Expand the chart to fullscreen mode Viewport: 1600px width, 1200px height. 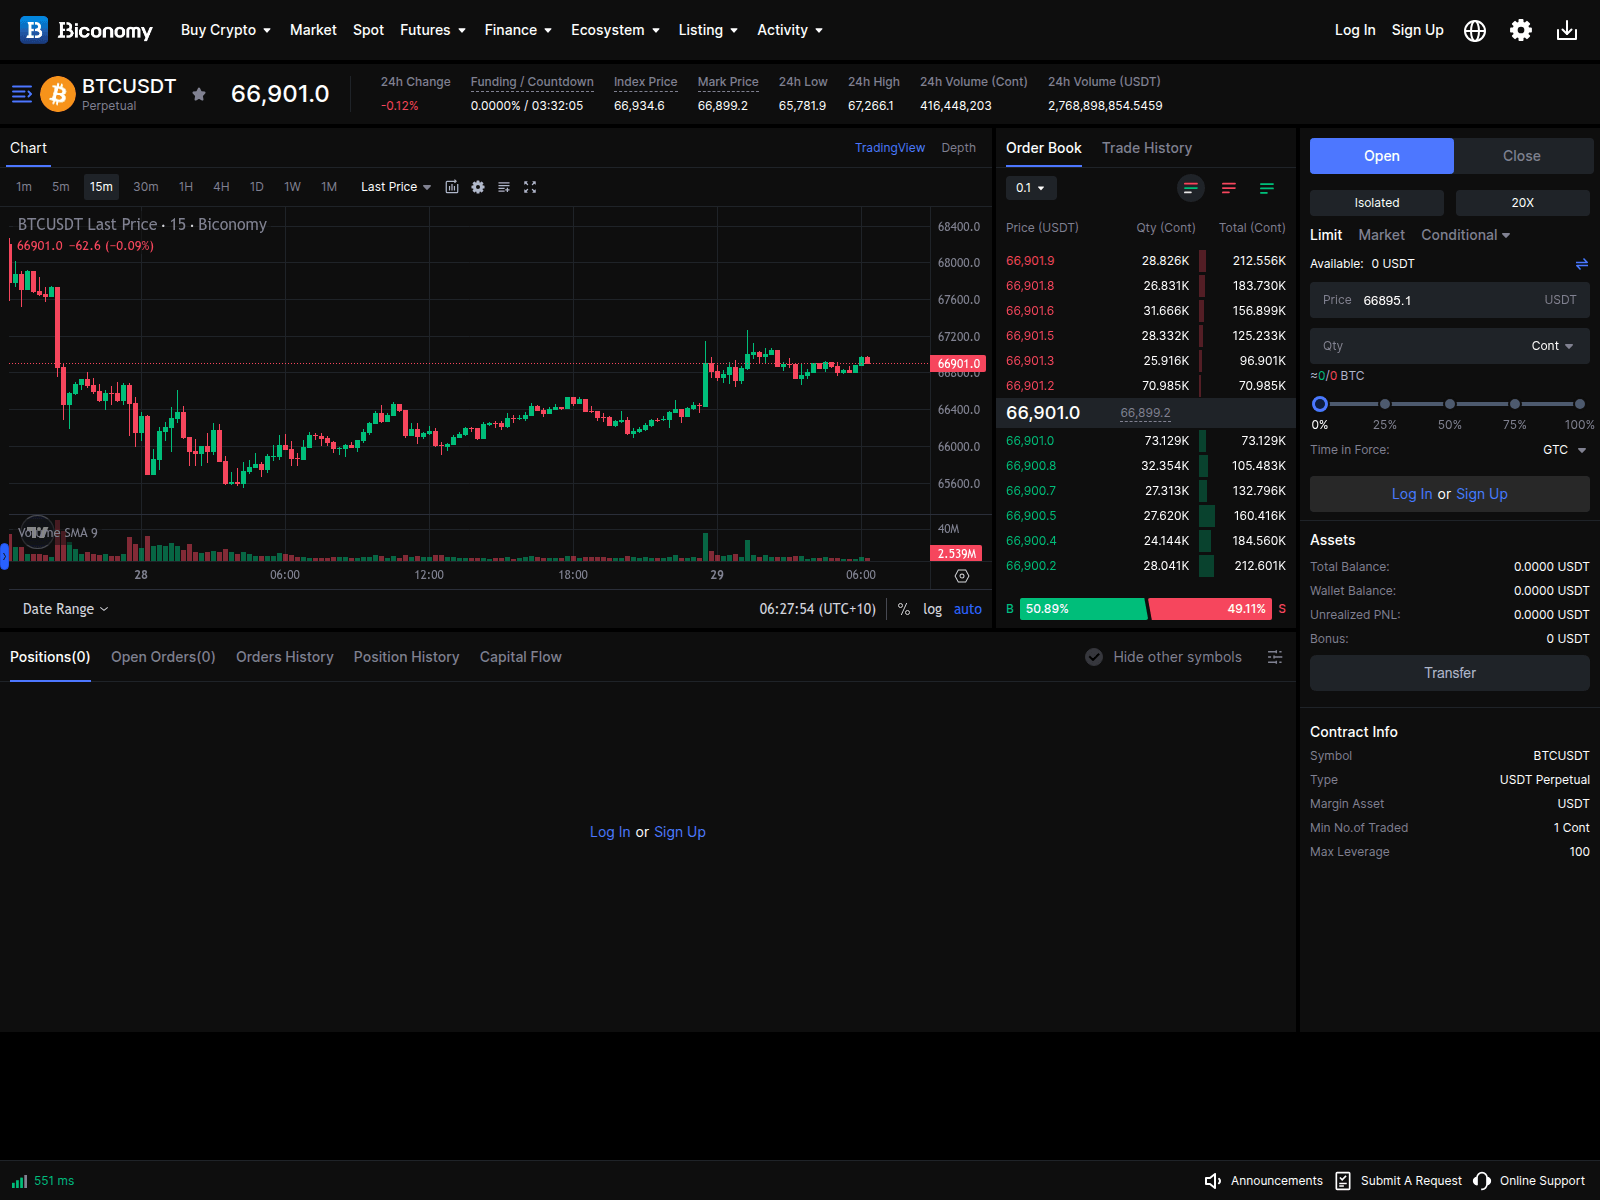point(530,187)
